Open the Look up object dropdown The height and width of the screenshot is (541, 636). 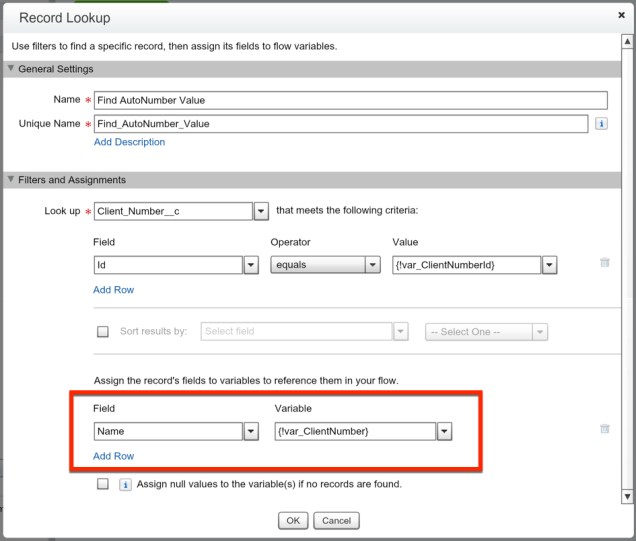coord(261,211)
